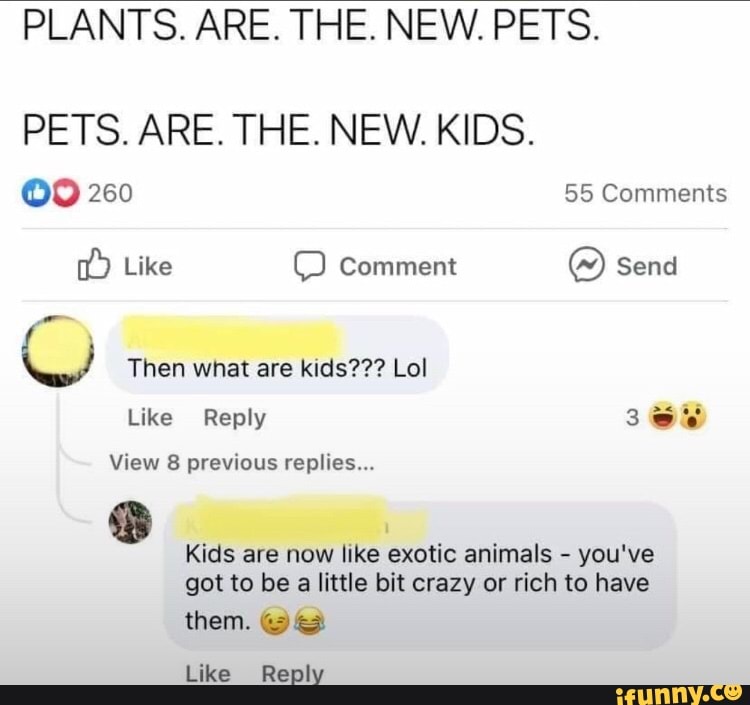This screenshot has width=750, height=705.
Task: Click the thumbs-up Like icon under the post
Action: (94, 264)
